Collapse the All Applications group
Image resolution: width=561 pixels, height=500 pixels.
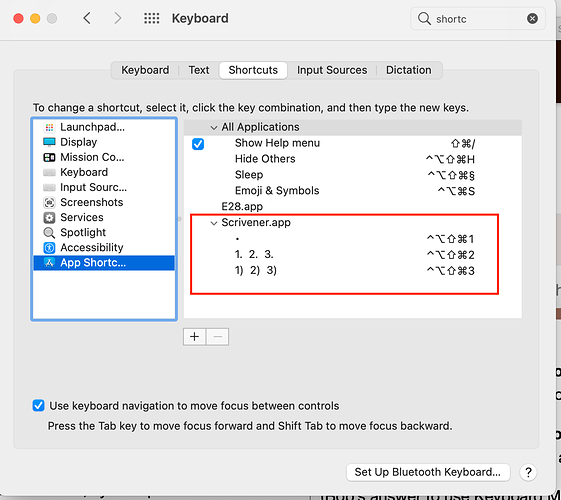214,128
